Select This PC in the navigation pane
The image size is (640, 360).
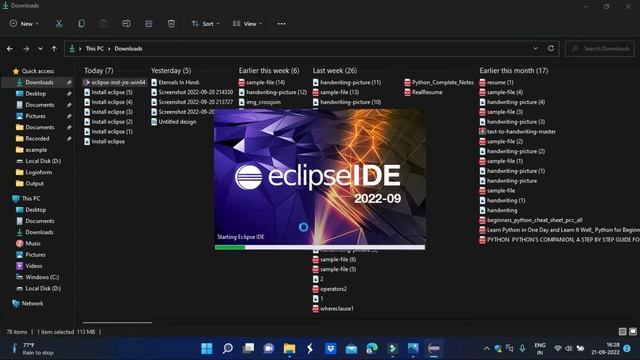[31, 198]
